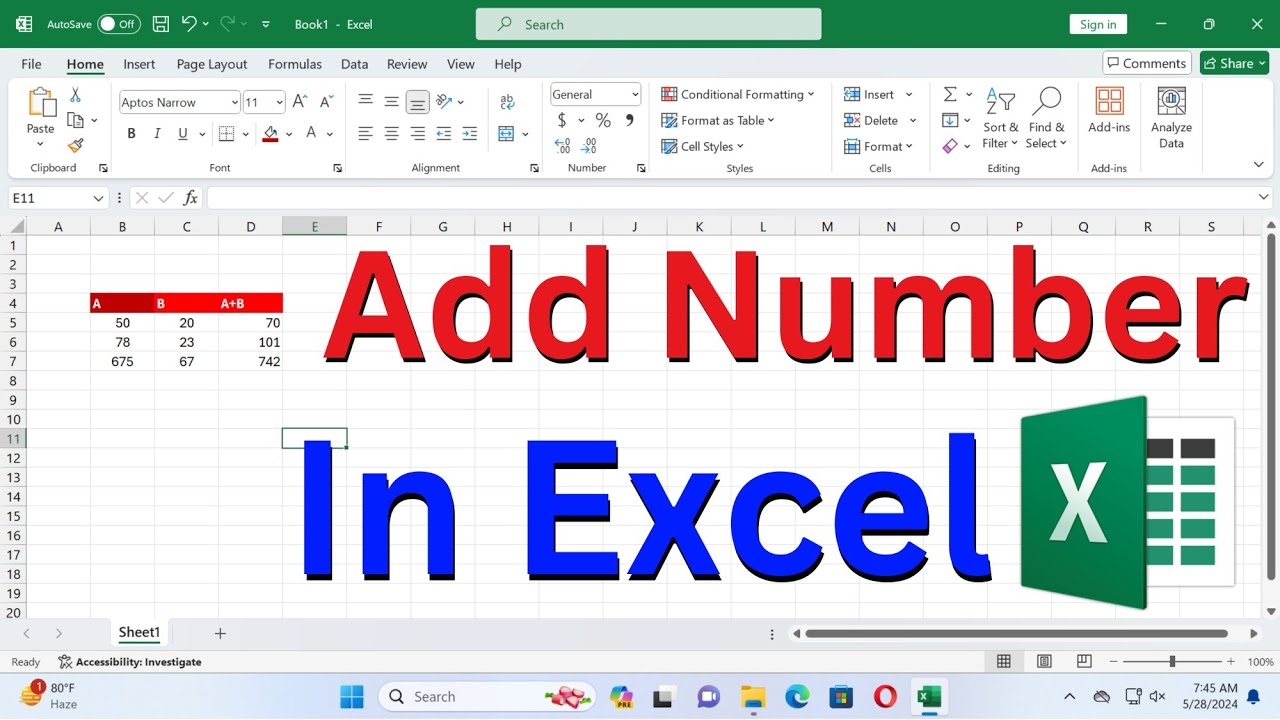Click in the formula bar input
Screen dimensions: 1280x720
tap(738, 198)
